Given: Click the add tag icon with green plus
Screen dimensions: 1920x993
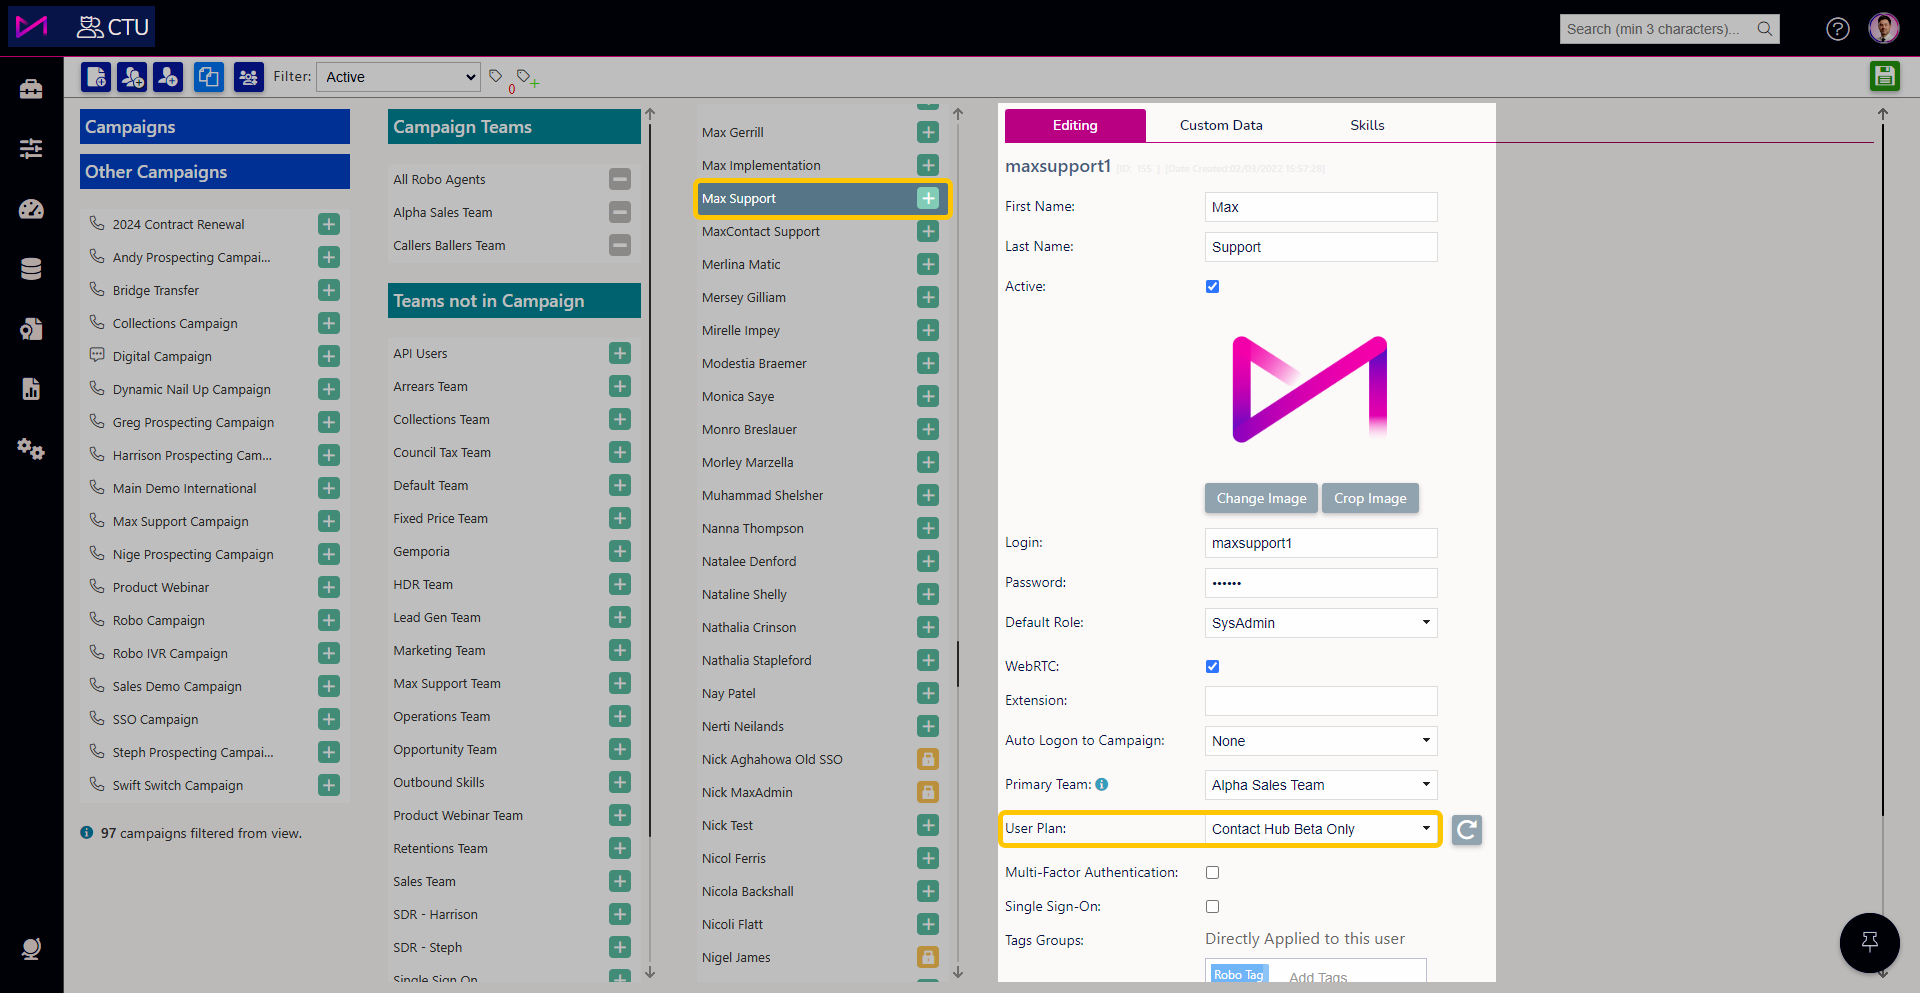Looking at the screenshot, I should pyautogui.click(x=526, y=77).
